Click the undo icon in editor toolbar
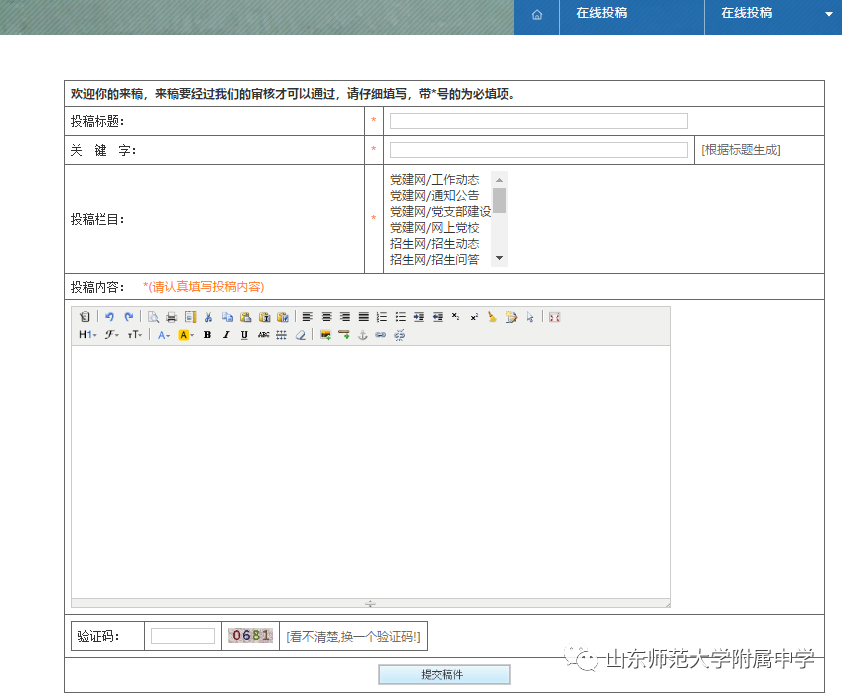Image resolution: width=842 pixels, height=696 pixels. 110,317
